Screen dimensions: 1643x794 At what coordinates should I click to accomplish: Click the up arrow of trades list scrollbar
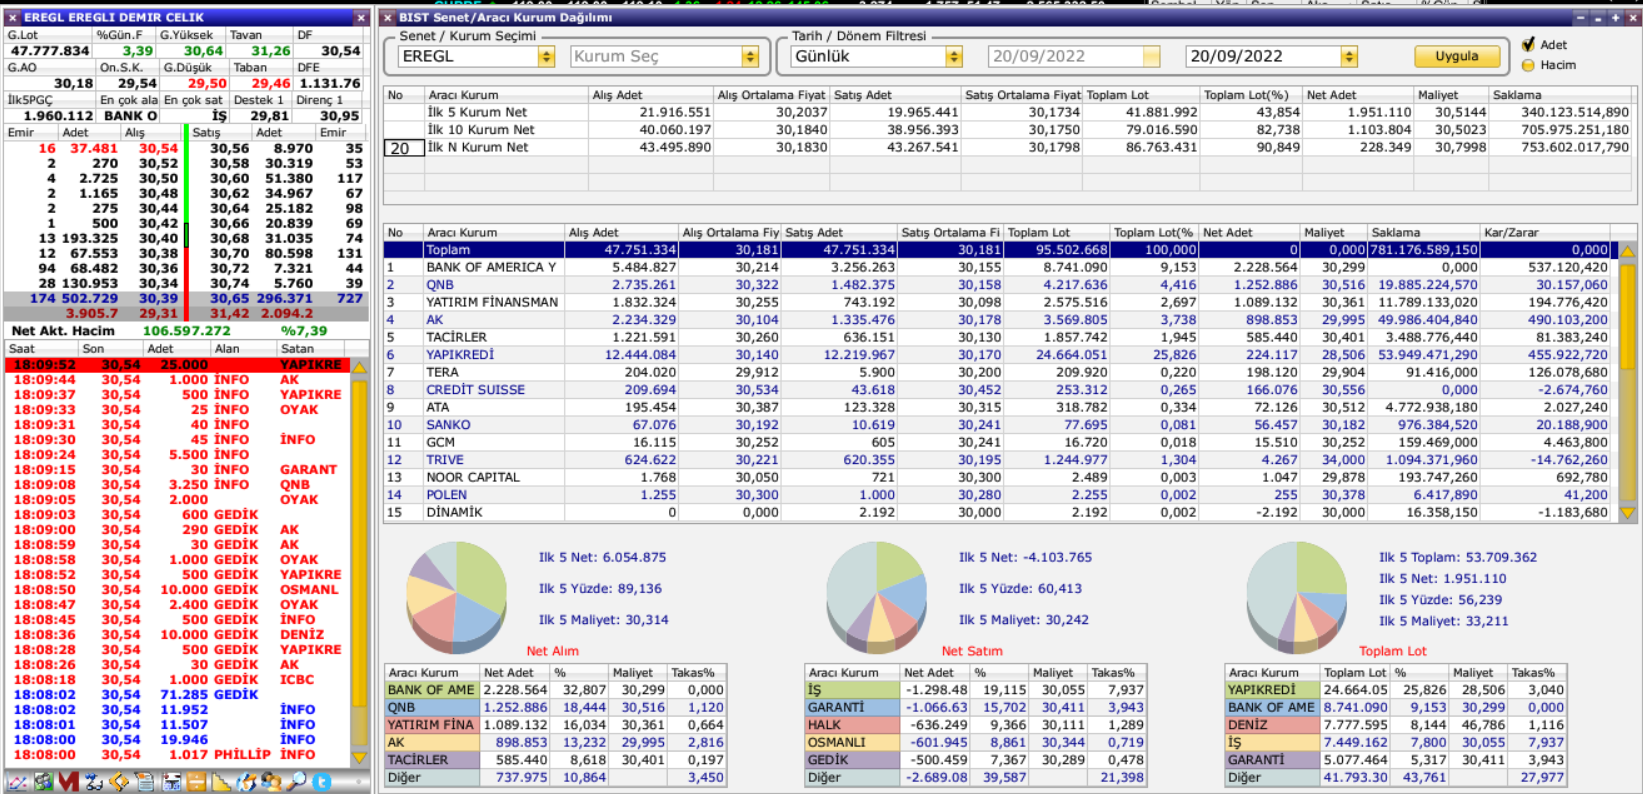point(360,367)
